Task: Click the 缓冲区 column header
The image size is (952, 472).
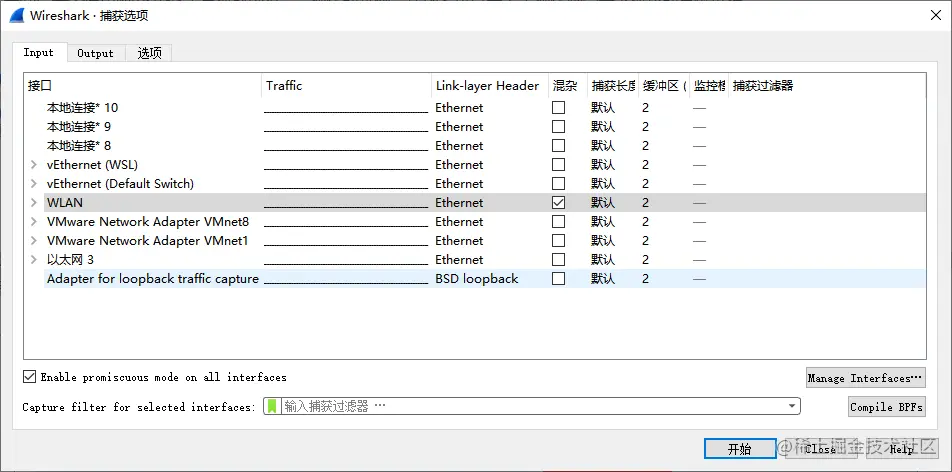Action: 664,86
